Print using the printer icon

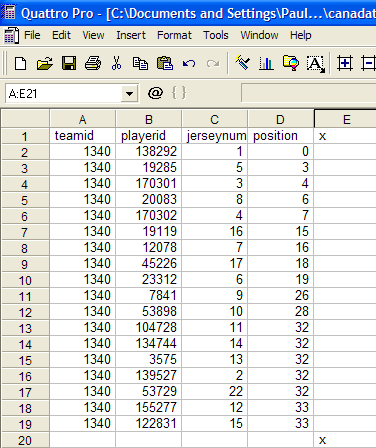tap(93, 63)
